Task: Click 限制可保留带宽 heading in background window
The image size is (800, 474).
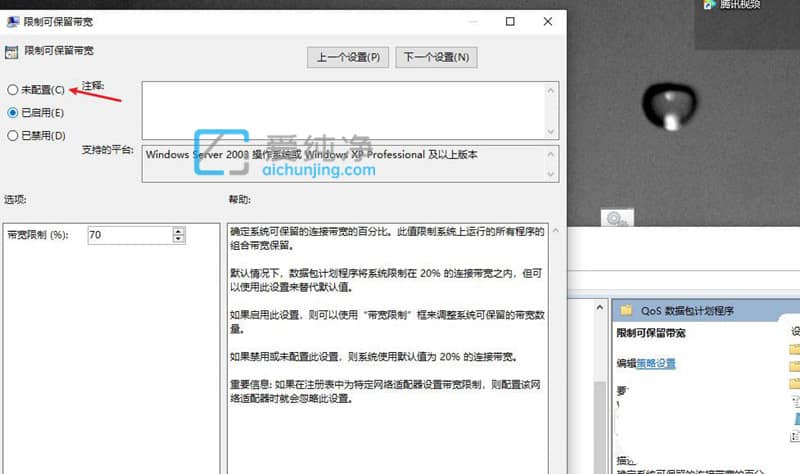Action: [651, 333]
